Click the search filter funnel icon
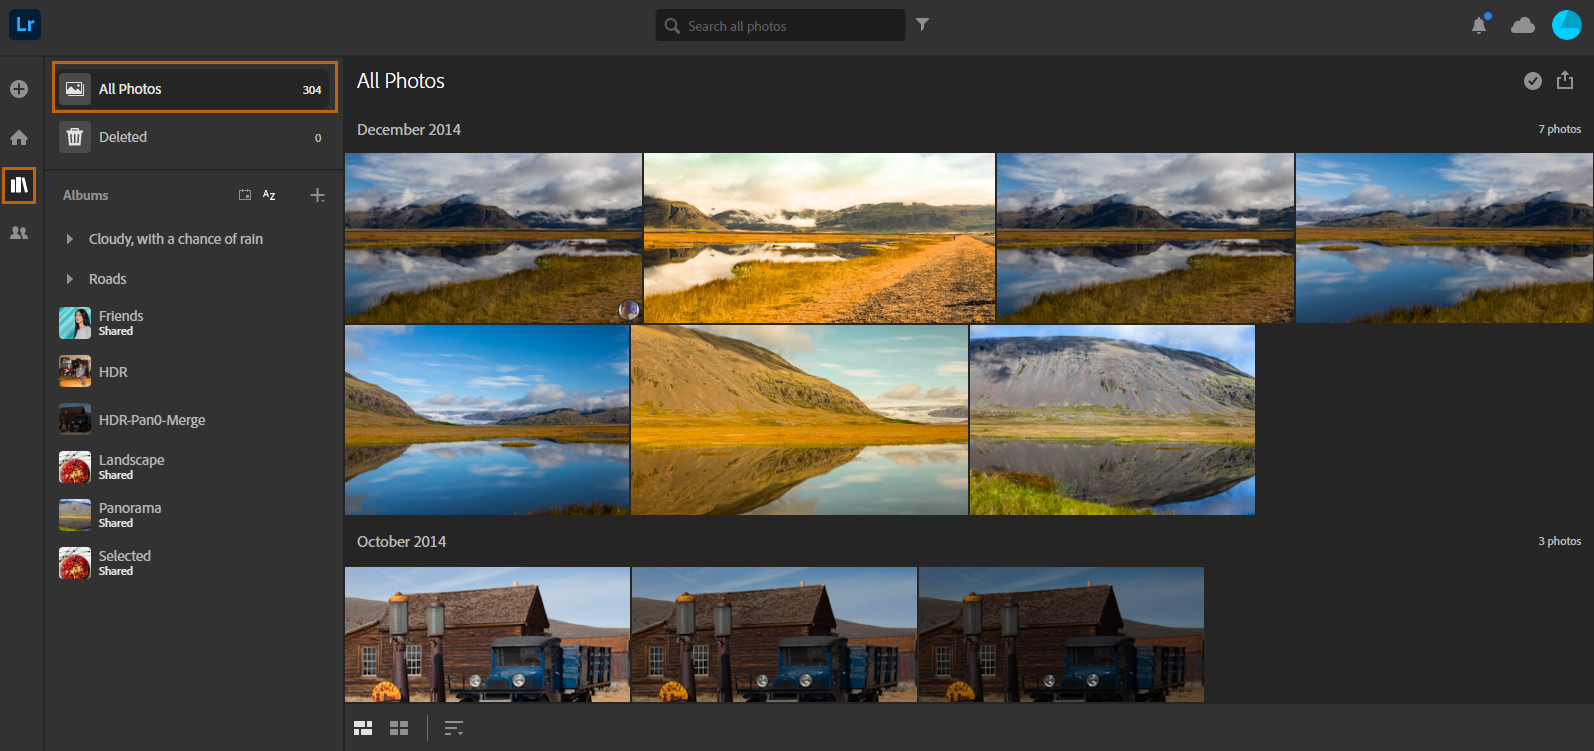Screen dimensions: 1594x751 point(922,25)
